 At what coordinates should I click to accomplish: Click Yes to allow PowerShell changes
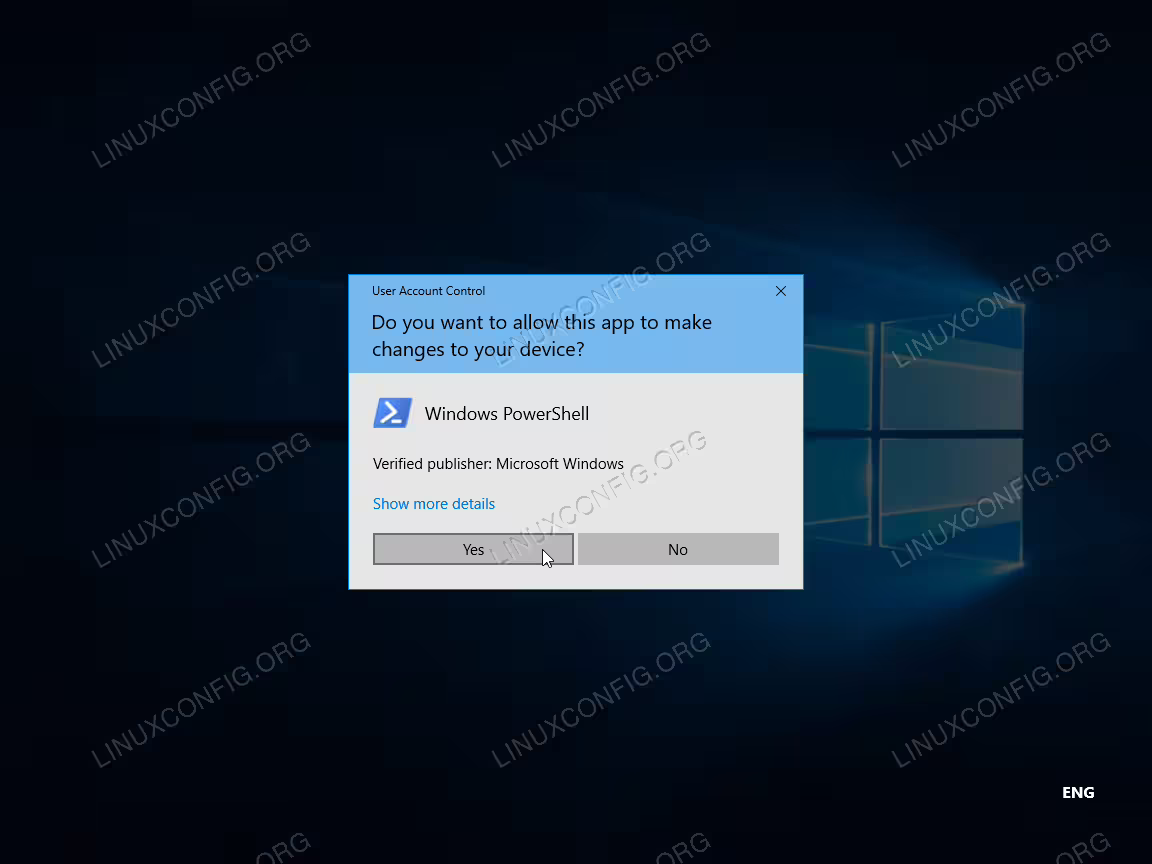(473, 549)
